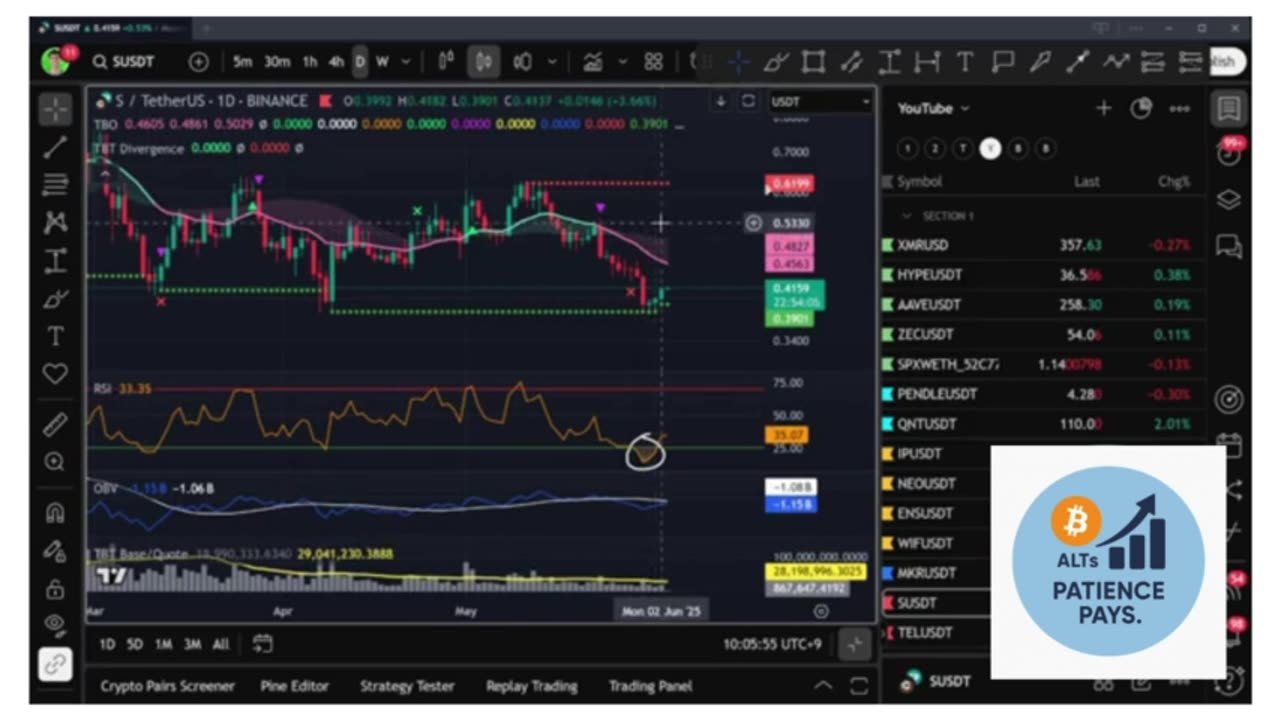
Task: Select the forecasting and measurement tools
Action: pyautogui.click(x=56, y=261)
